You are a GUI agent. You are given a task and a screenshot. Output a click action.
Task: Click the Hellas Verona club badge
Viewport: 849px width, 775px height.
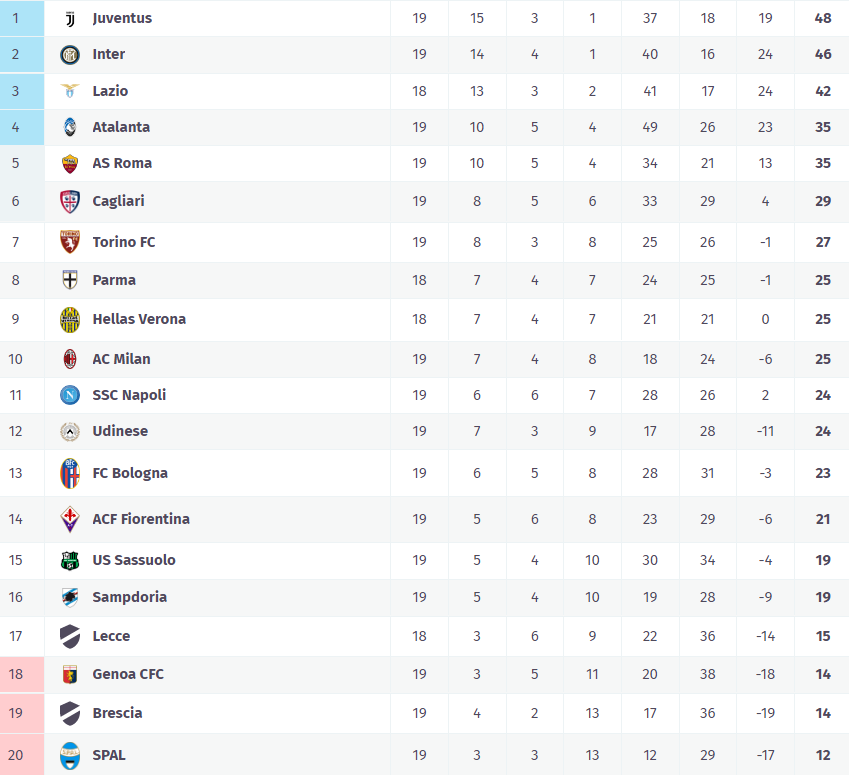(x=69, y=319)
